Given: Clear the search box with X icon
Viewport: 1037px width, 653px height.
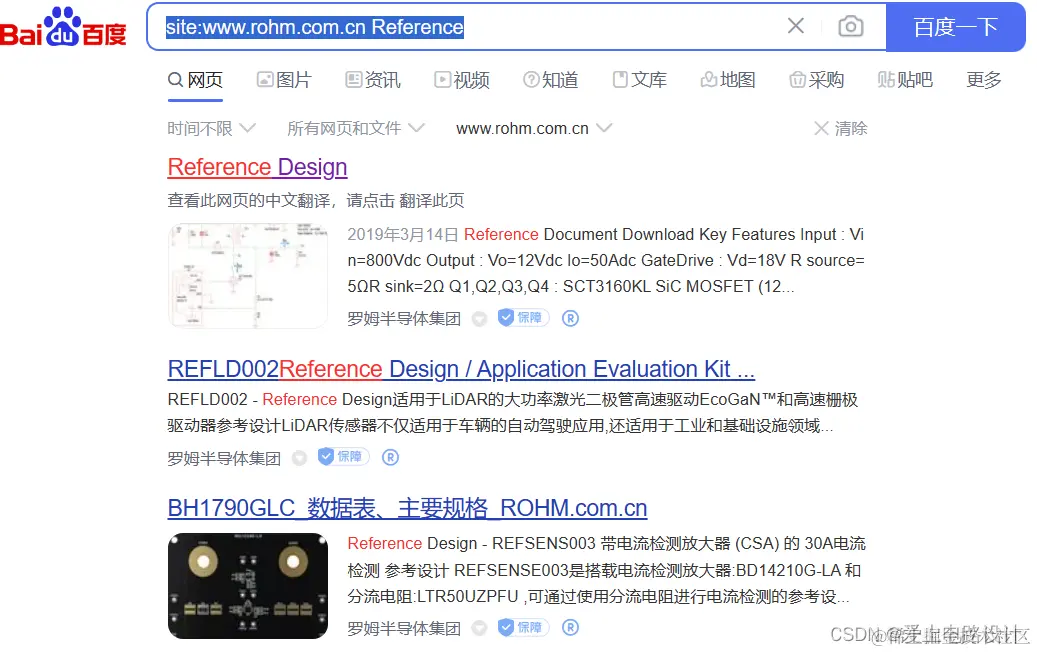Looking at the screenshot, I should (796, 26).
